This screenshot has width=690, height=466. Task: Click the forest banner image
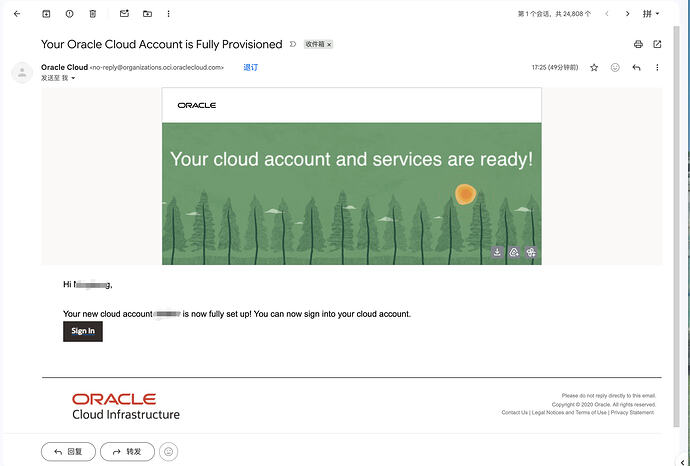352,194
